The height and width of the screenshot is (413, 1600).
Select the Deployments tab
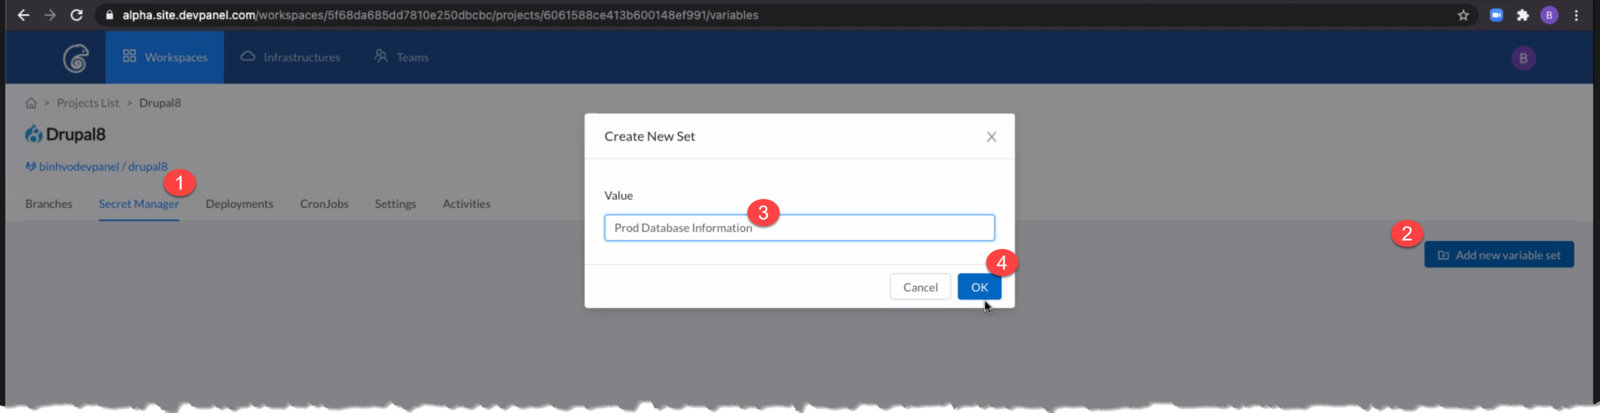239,204
